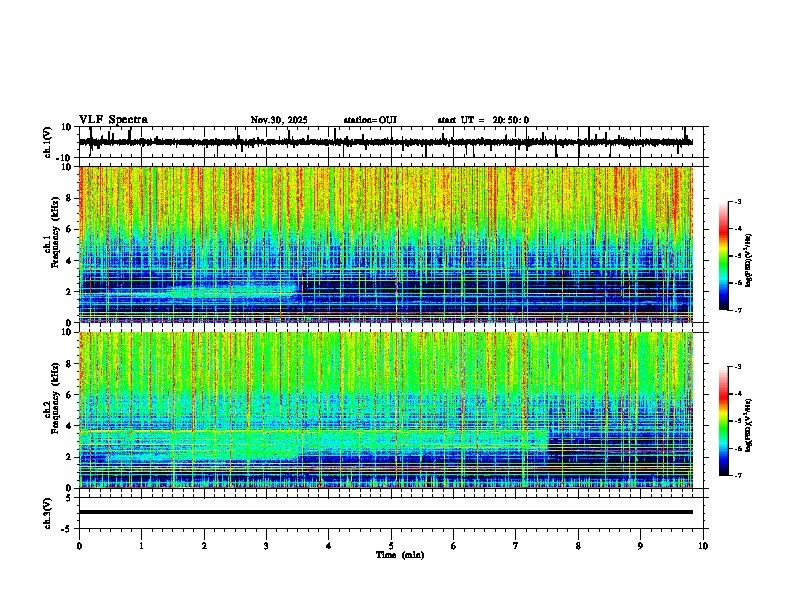Screen dimensions: 792x612
Task: Click the "station=OUI" header label
Action: tap(370, 120)
